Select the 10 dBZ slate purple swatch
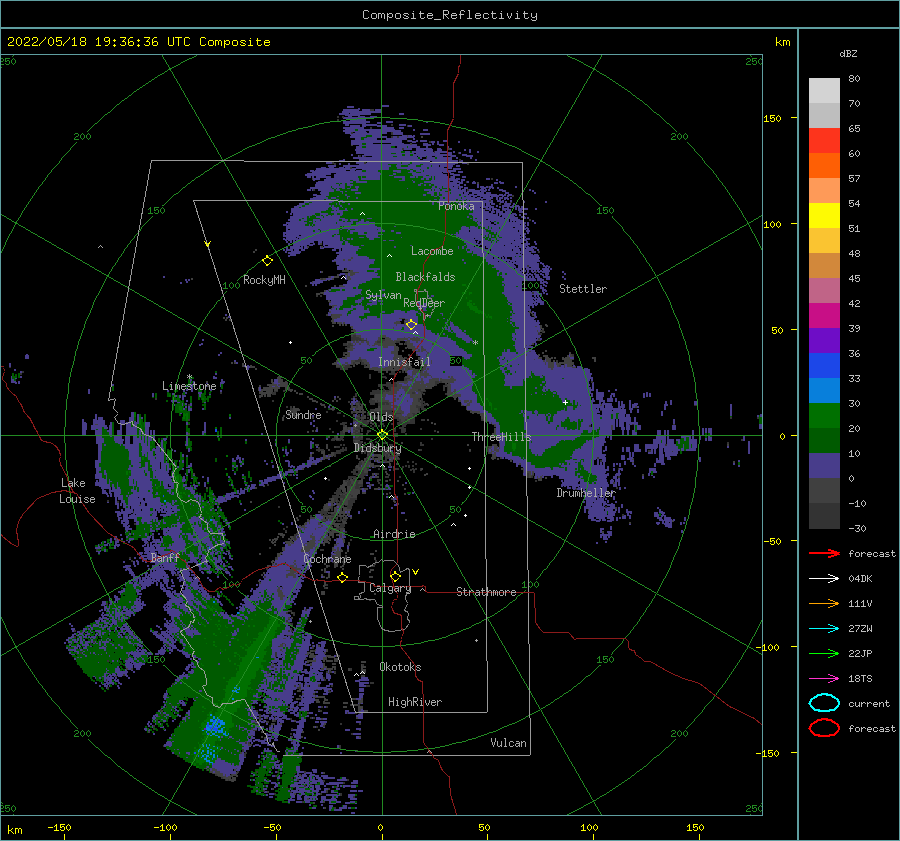This screenshot has width=900, height=841. click(x=824, y=465)
